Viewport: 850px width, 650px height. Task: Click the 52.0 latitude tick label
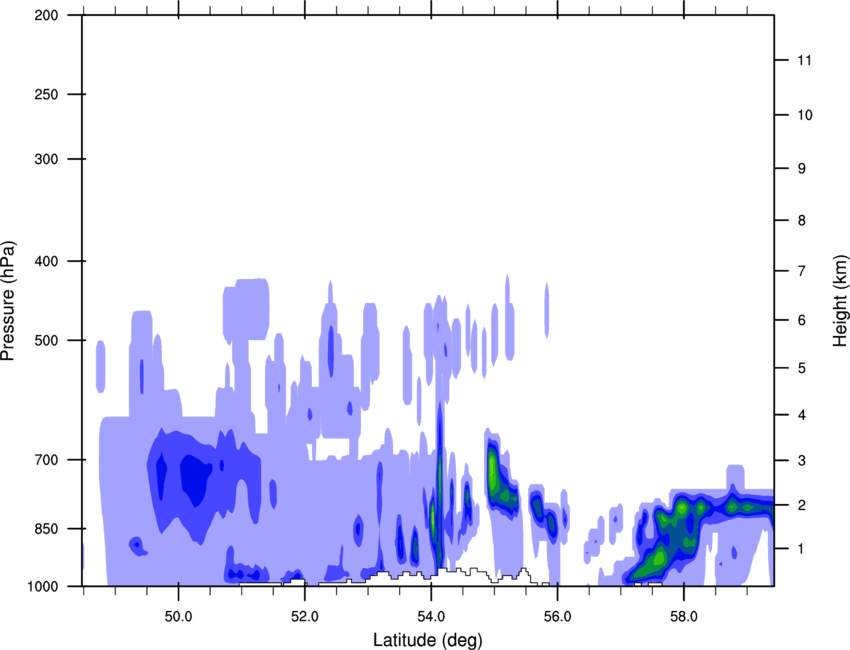[x=304, y=613]
